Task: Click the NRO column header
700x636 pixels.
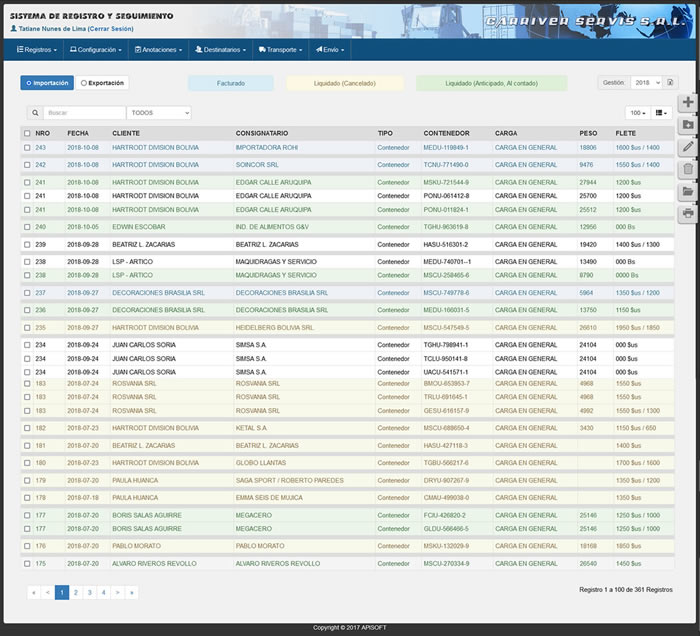Action: coord(42,133)
